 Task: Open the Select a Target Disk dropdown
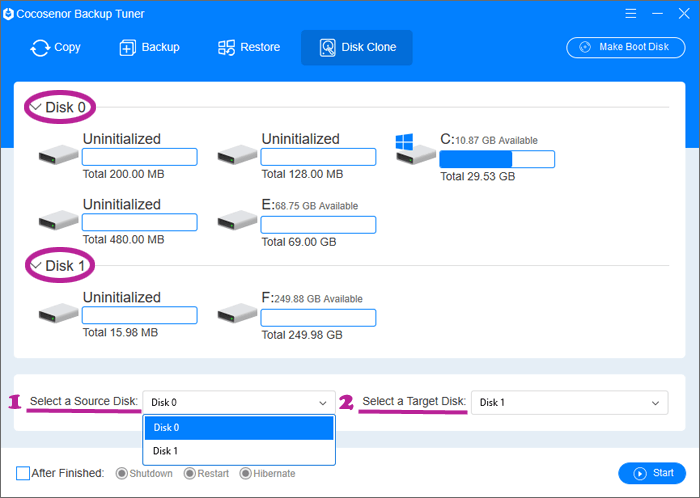click(x=570, y=403)
